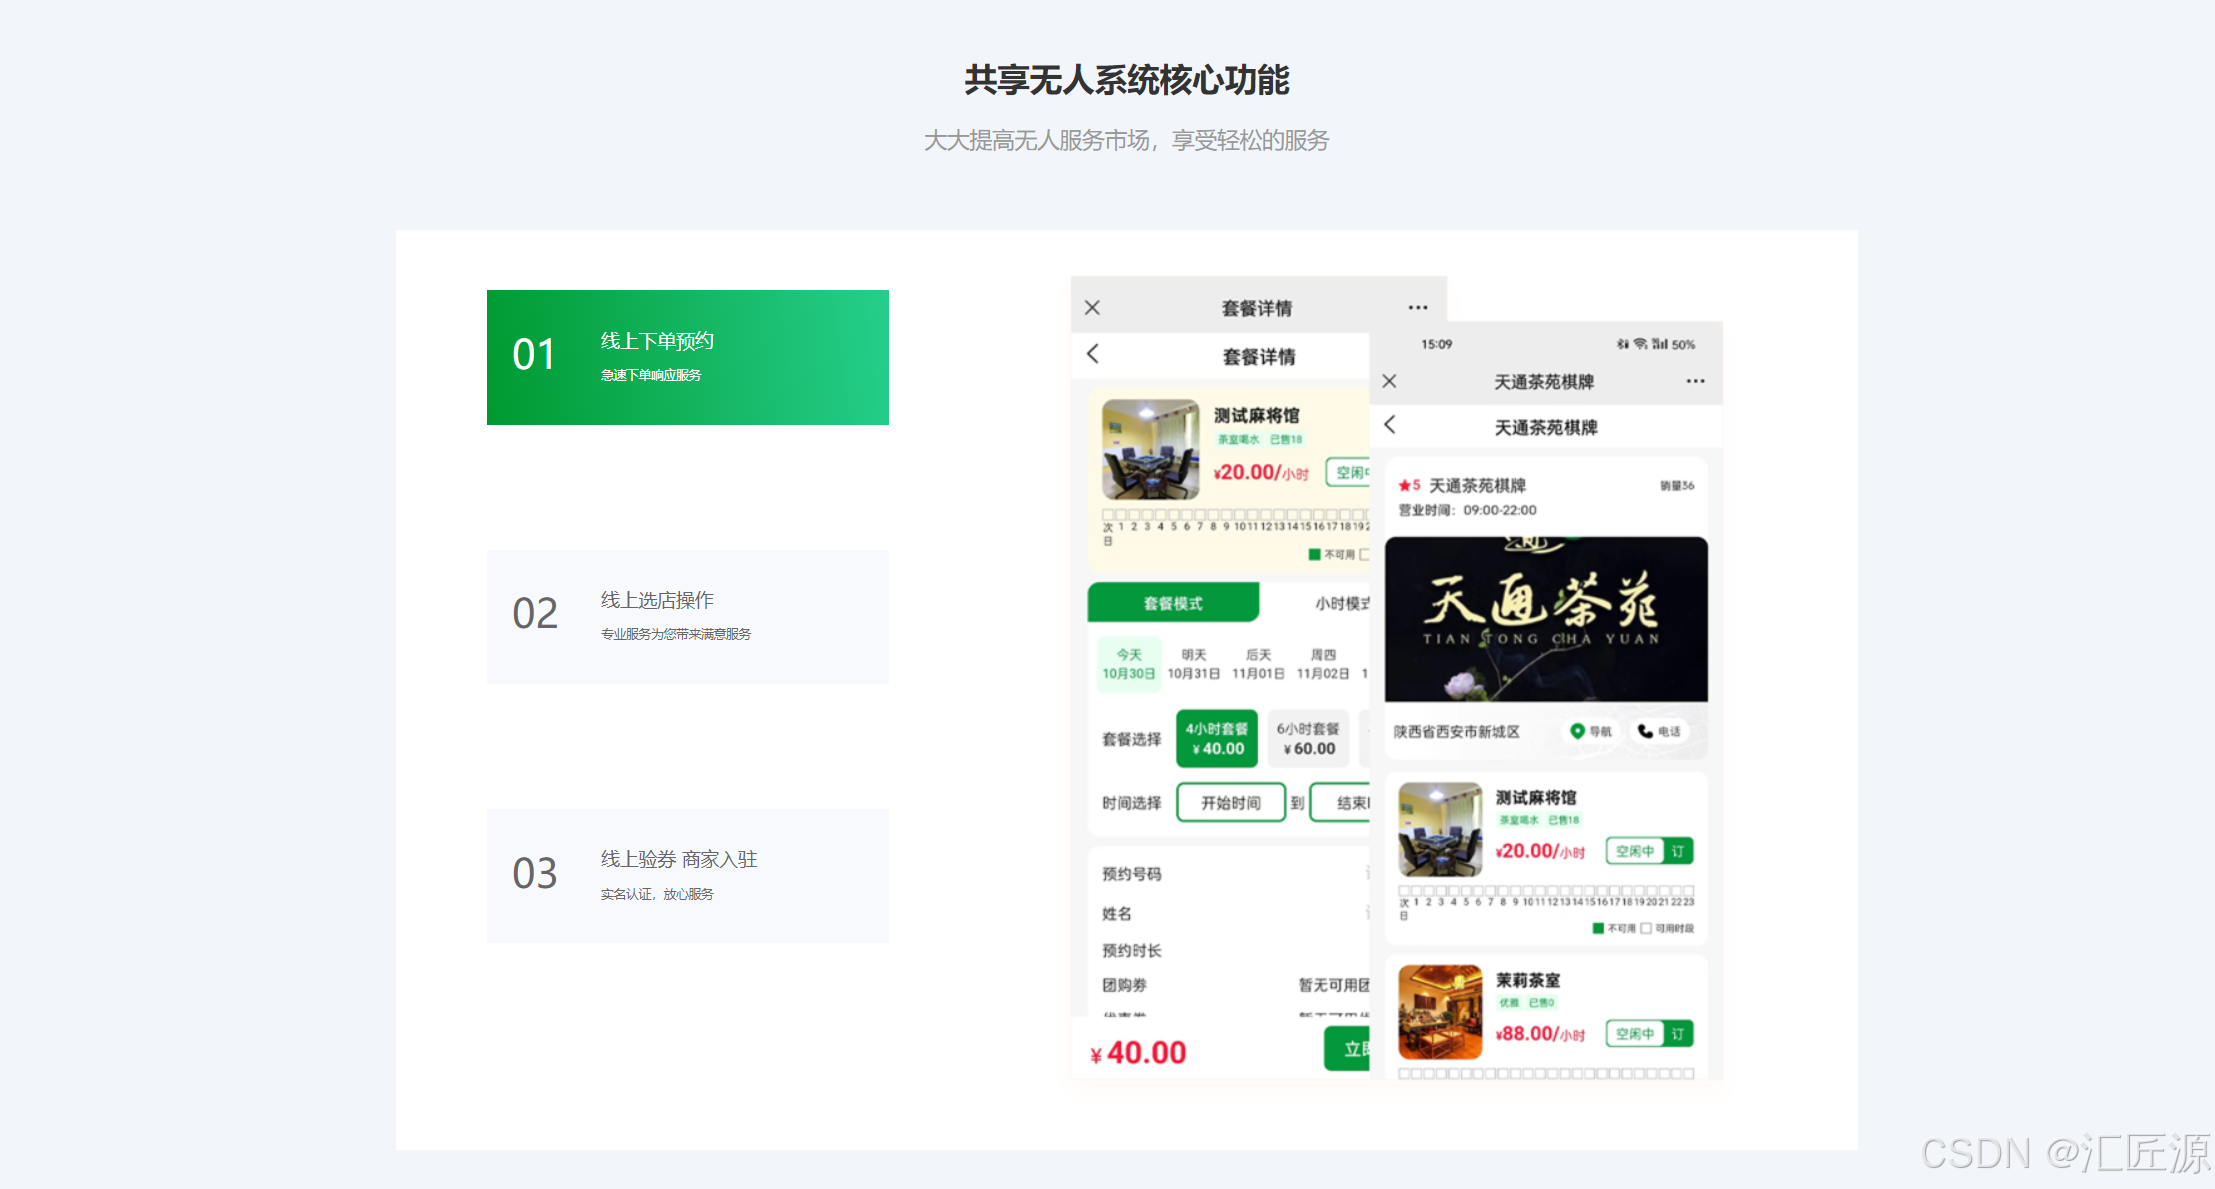
Task: Click the green 立即 order button
Action: click(1348, 1049)
